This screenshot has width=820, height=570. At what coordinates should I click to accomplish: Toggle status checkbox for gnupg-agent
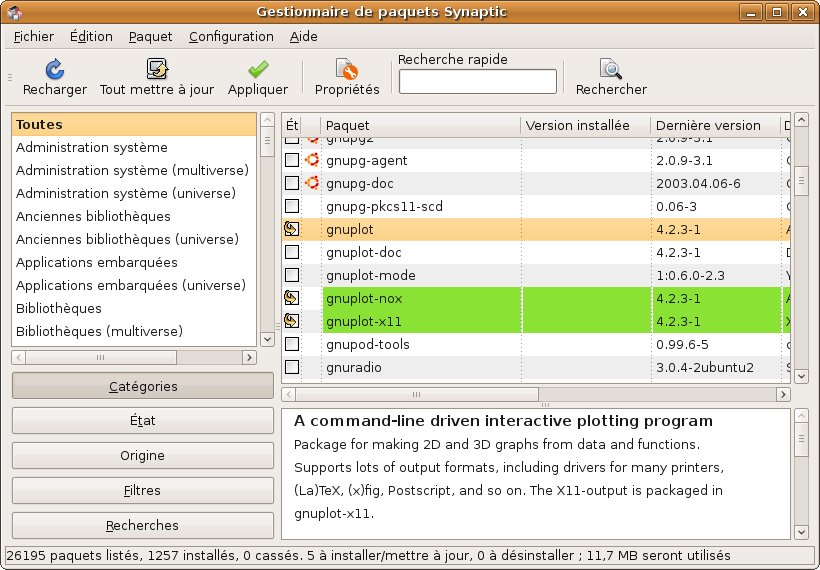coord(292,160)
